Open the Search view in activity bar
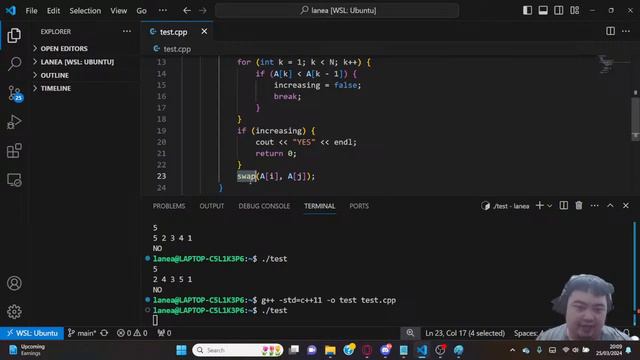The image size is (640, 360). (14, 64)
